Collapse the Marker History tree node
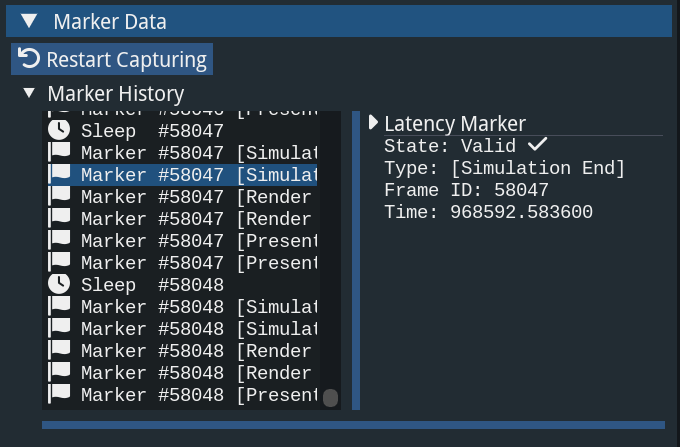The height and width of the screenshot is (447, 680). [29, 94]
